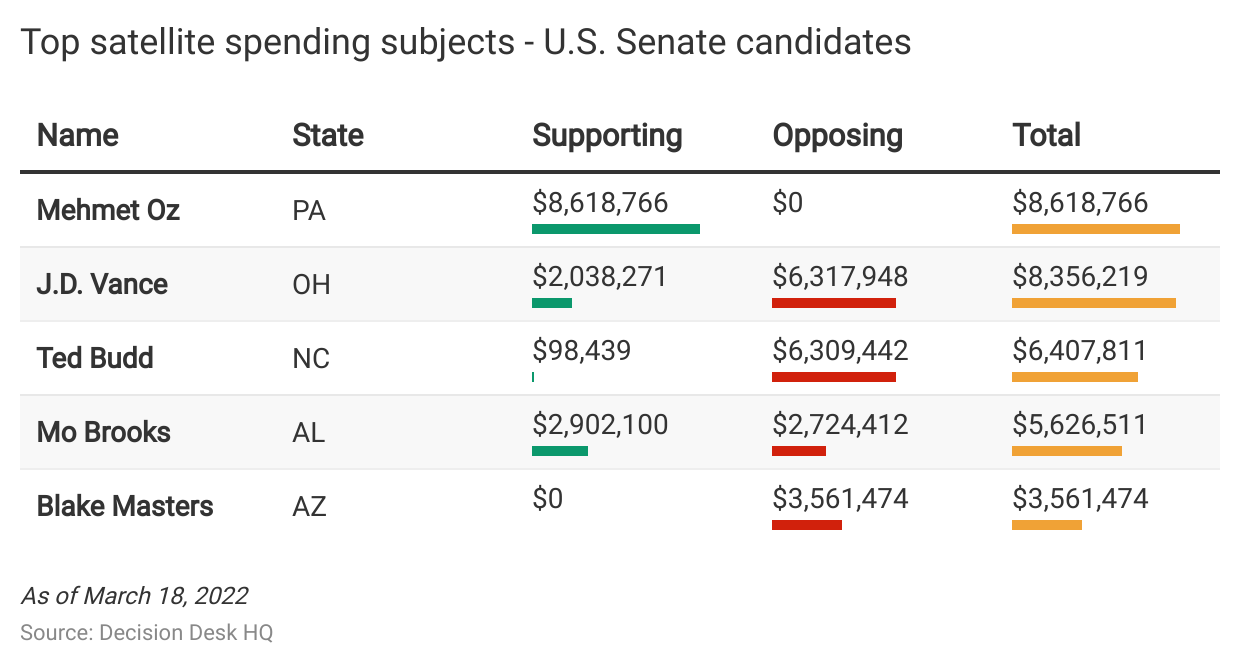This screenshot has width=1240, height=666.
Task: Select the AZ state cell
Action: point(309,506)
